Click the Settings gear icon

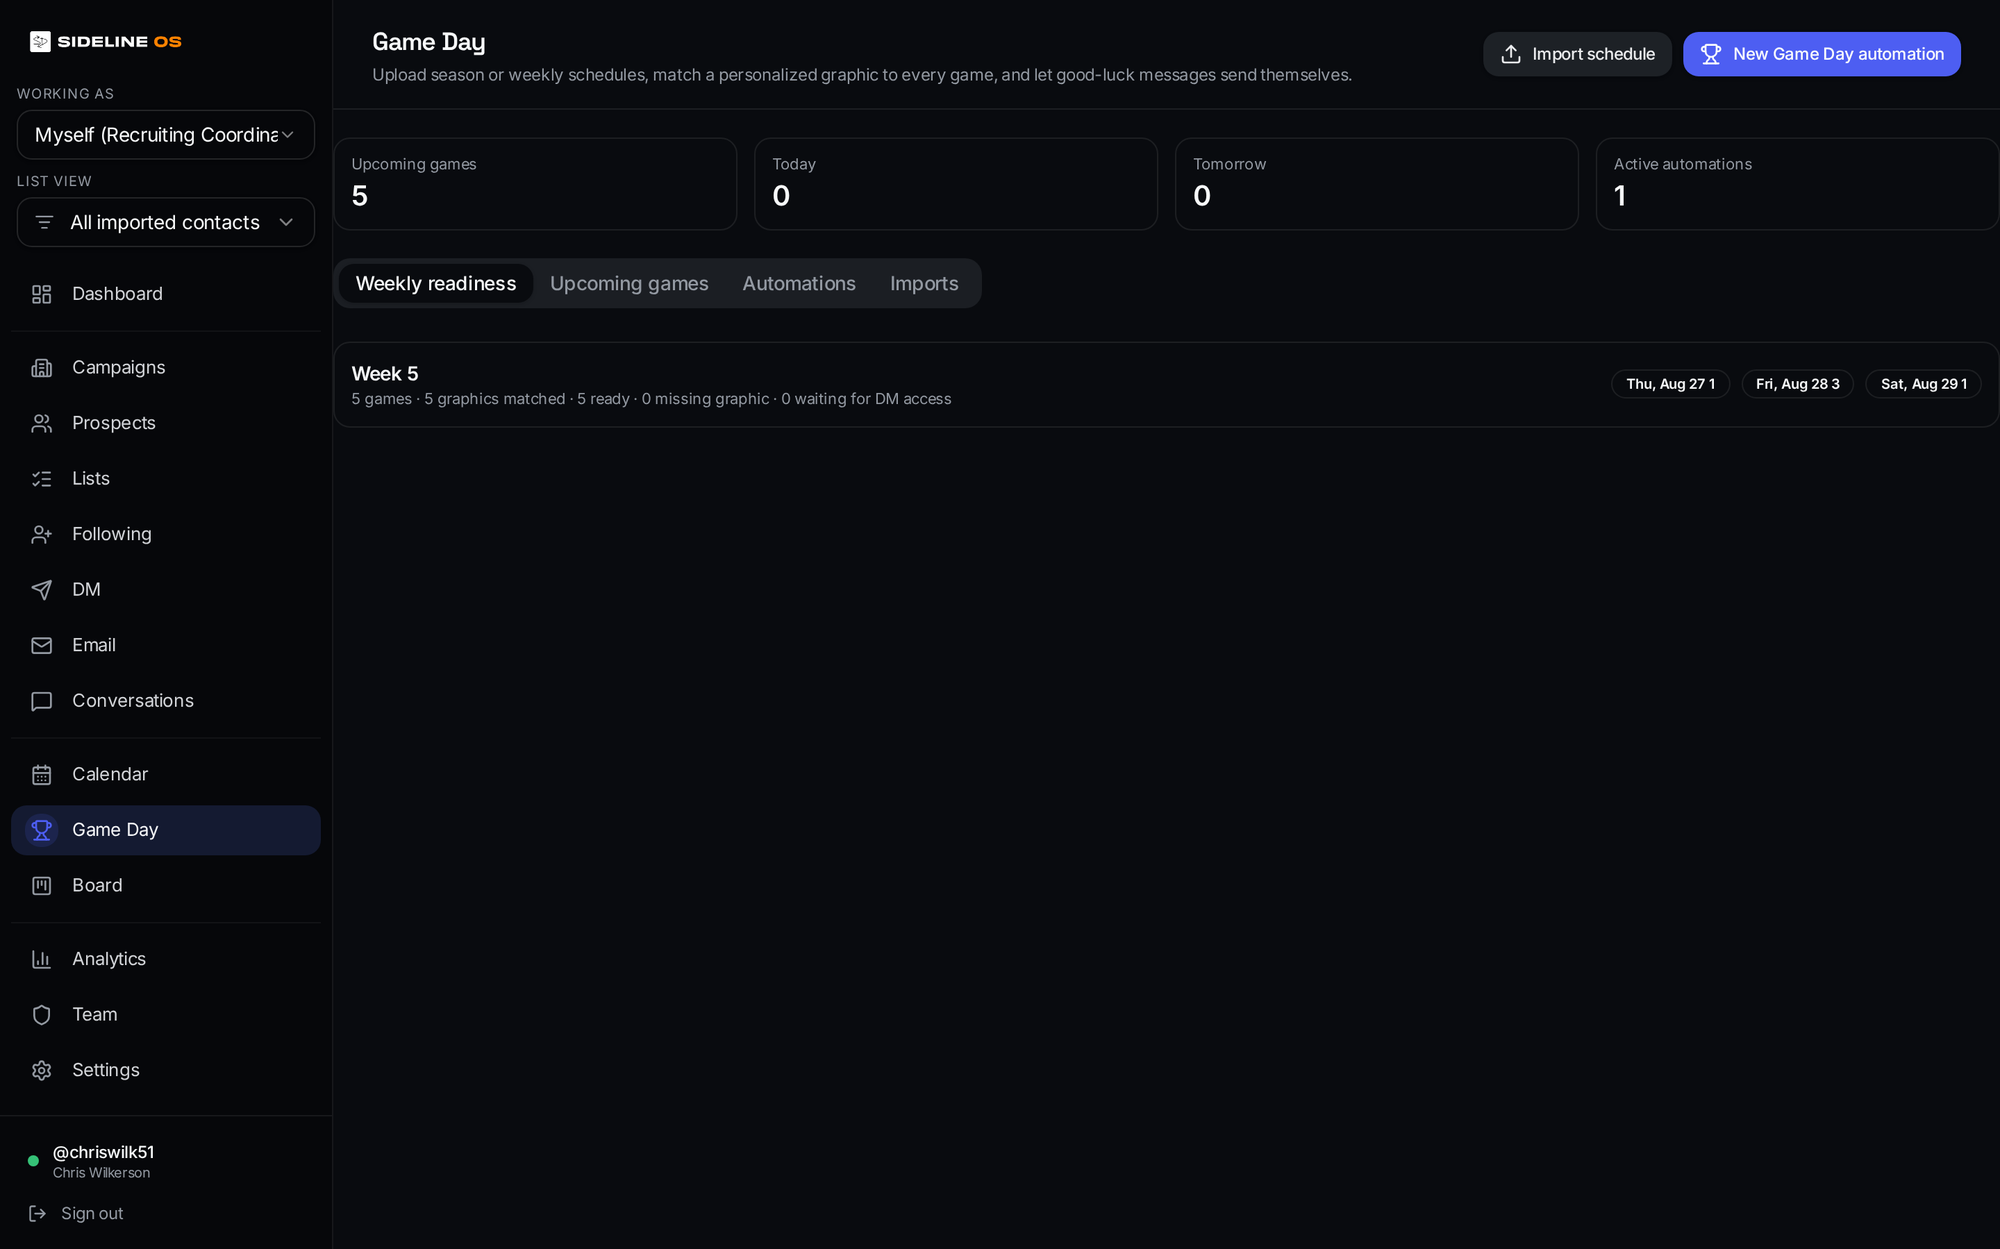41,1070
